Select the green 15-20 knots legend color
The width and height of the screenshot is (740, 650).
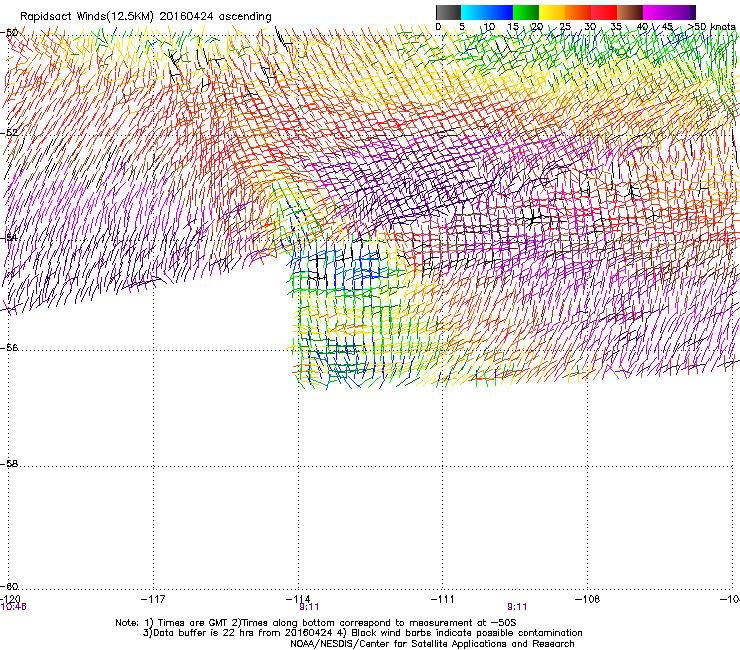526,12
